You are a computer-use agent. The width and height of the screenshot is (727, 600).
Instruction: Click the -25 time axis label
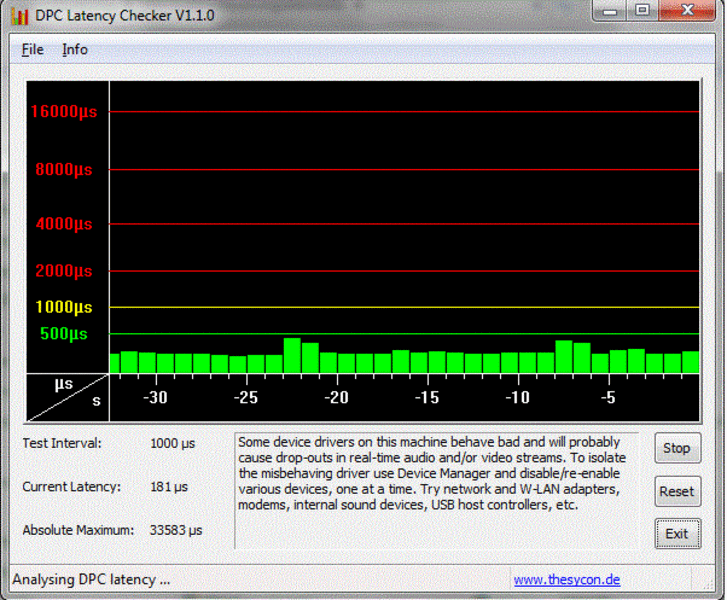246,397
